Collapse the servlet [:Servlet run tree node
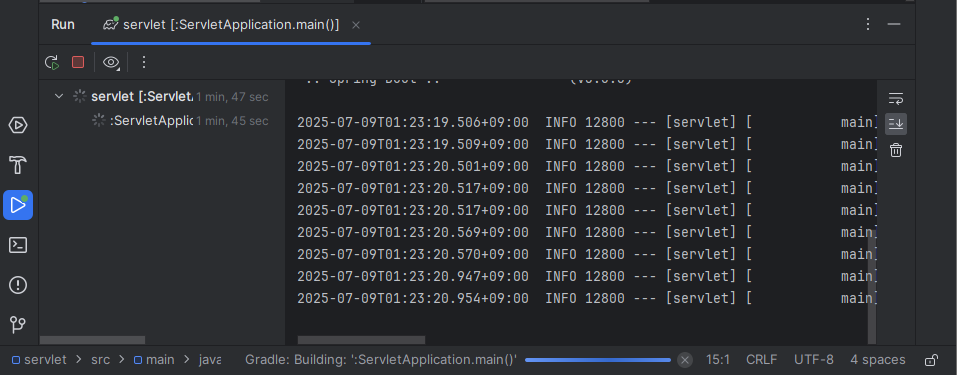Image resolution: width=957 pixels, height=375 pixels. tap(59, 96)
